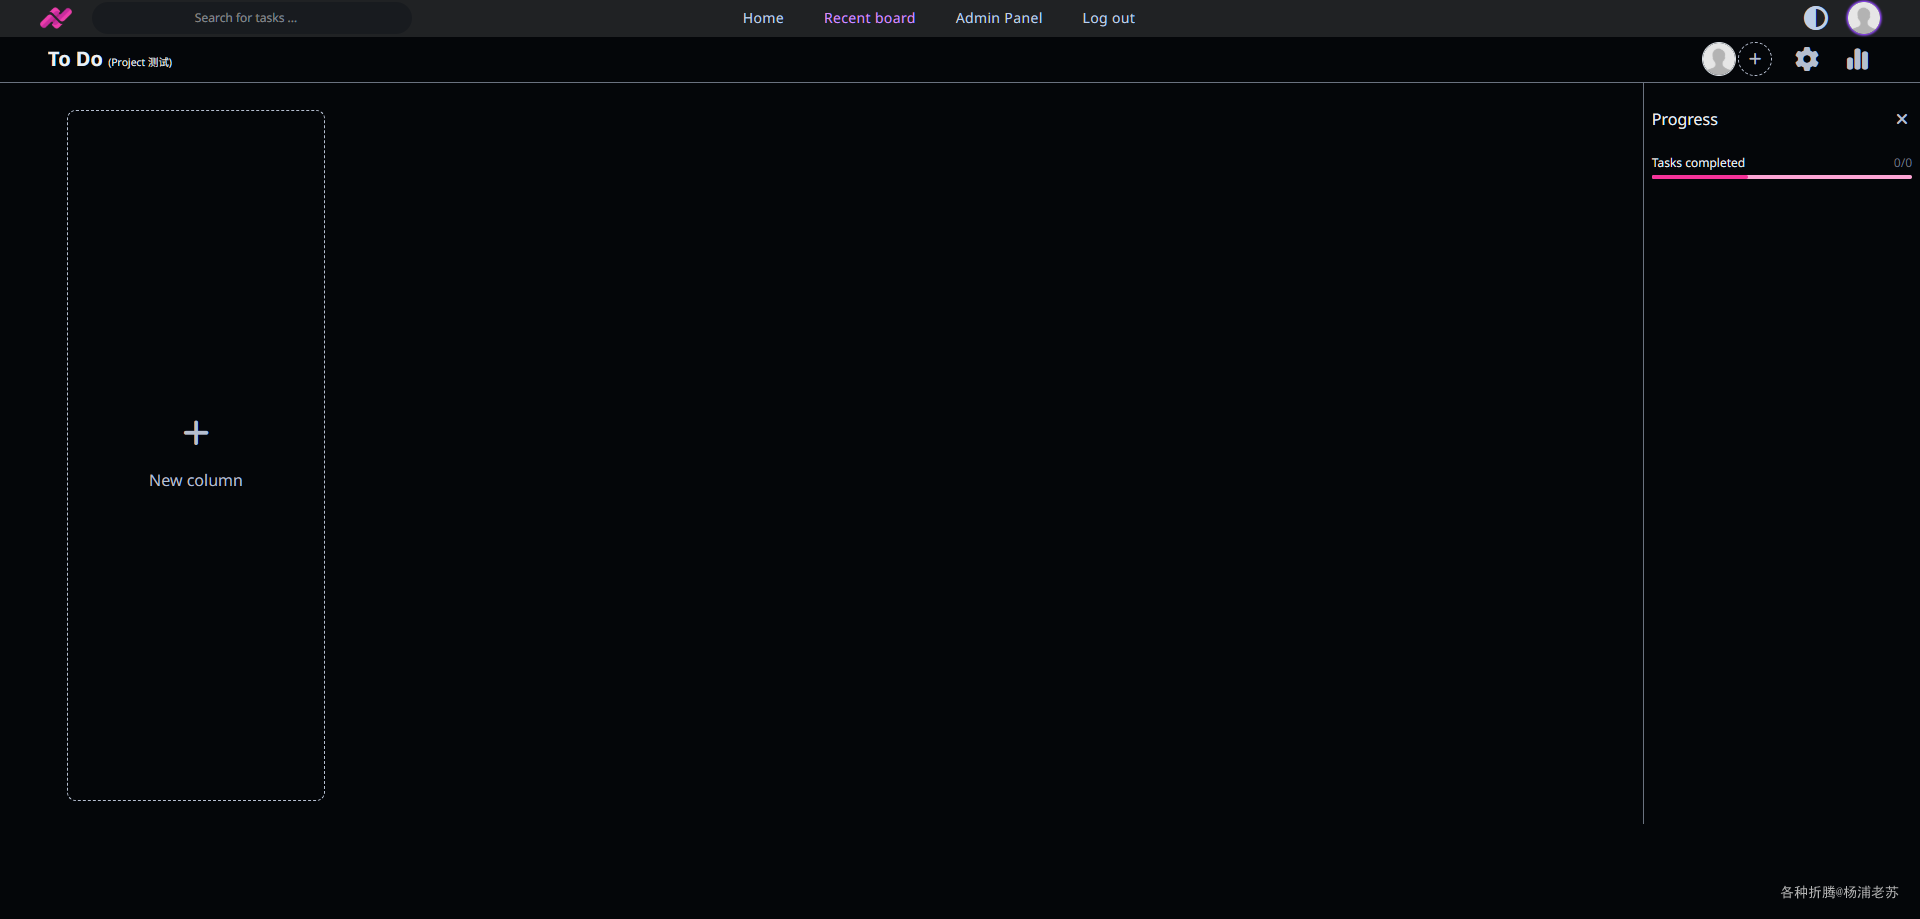
Task: Click the To Do board title
Action: coord(75,59)
